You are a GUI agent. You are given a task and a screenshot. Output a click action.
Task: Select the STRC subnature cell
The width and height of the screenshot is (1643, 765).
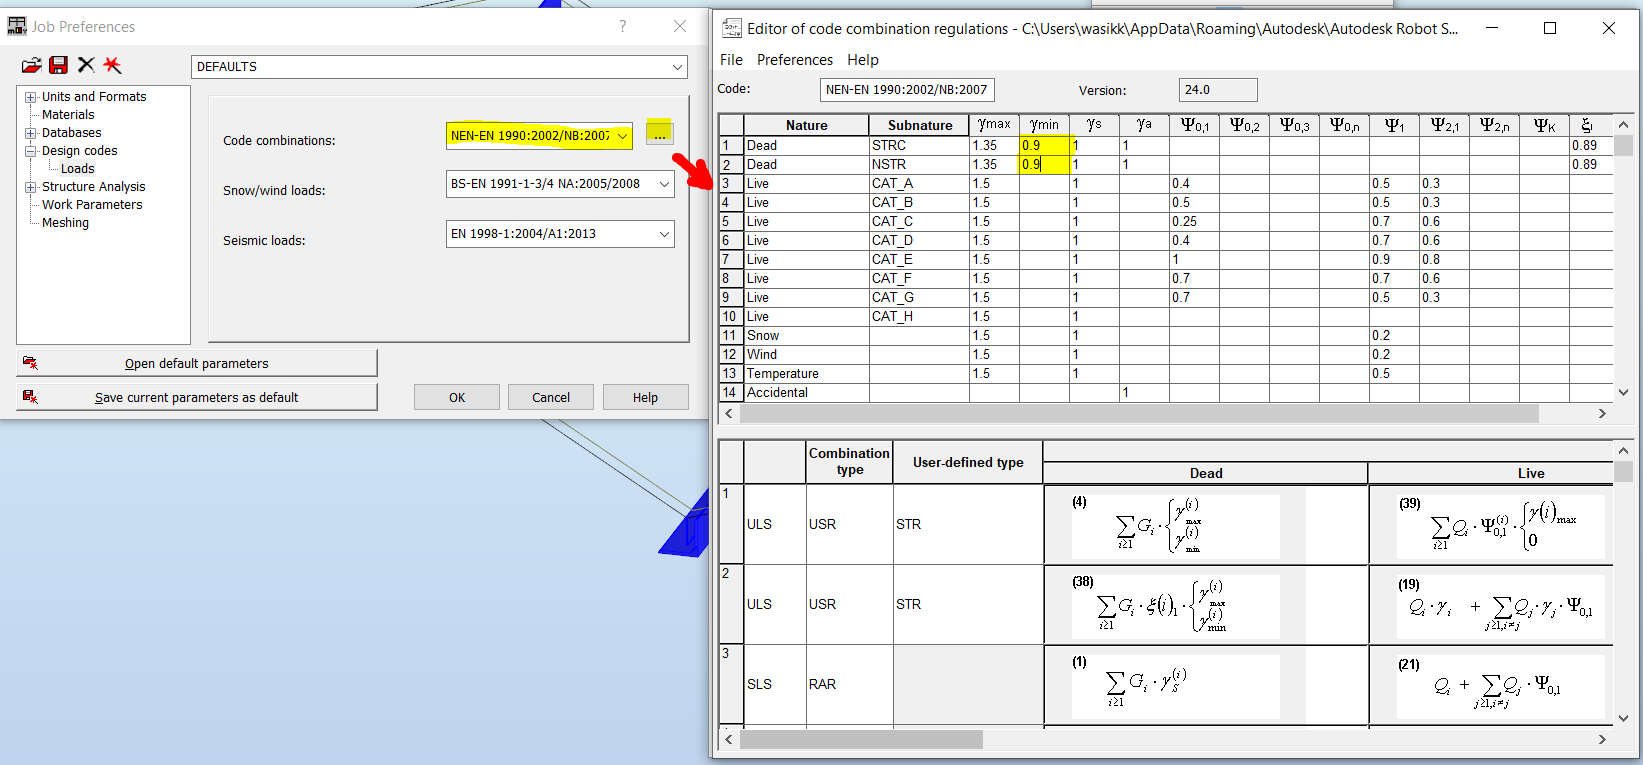(920, 146)
